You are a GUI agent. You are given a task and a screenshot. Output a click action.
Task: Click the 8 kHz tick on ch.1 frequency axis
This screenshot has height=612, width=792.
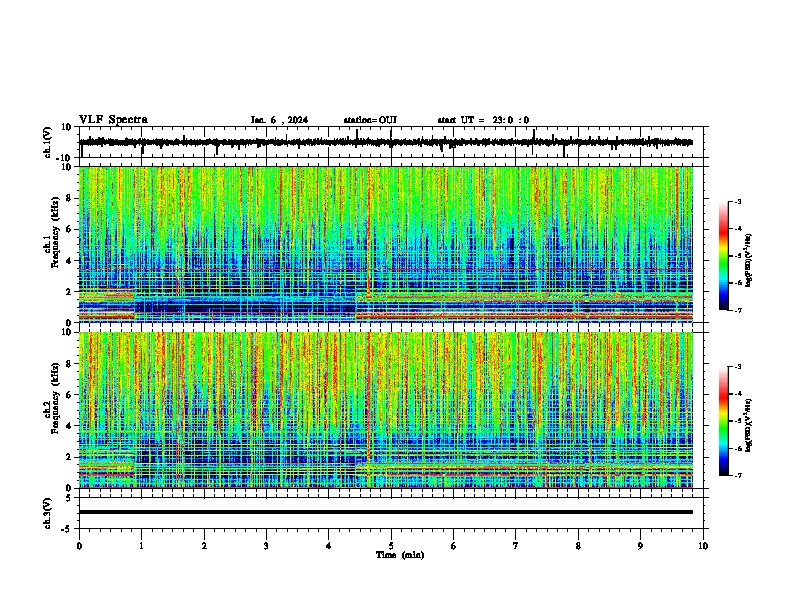coord(70,198)
